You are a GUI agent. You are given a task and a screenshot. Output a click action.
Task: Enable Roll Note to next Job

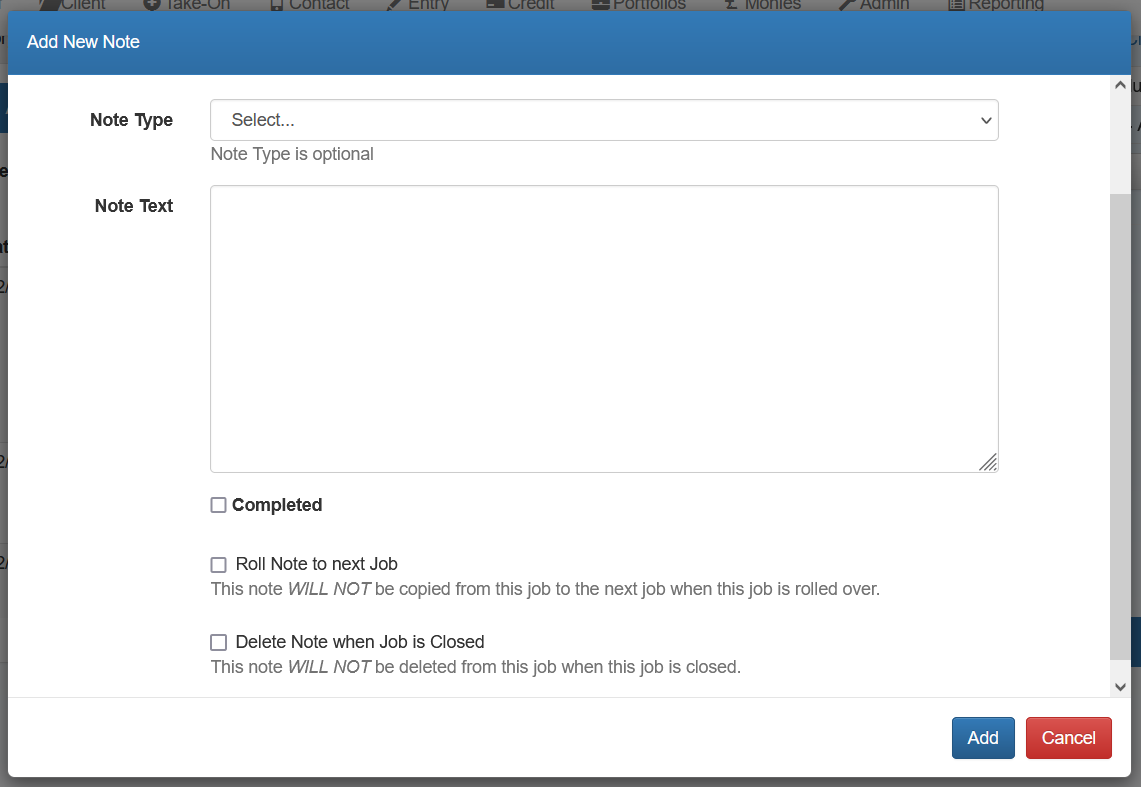218,564
